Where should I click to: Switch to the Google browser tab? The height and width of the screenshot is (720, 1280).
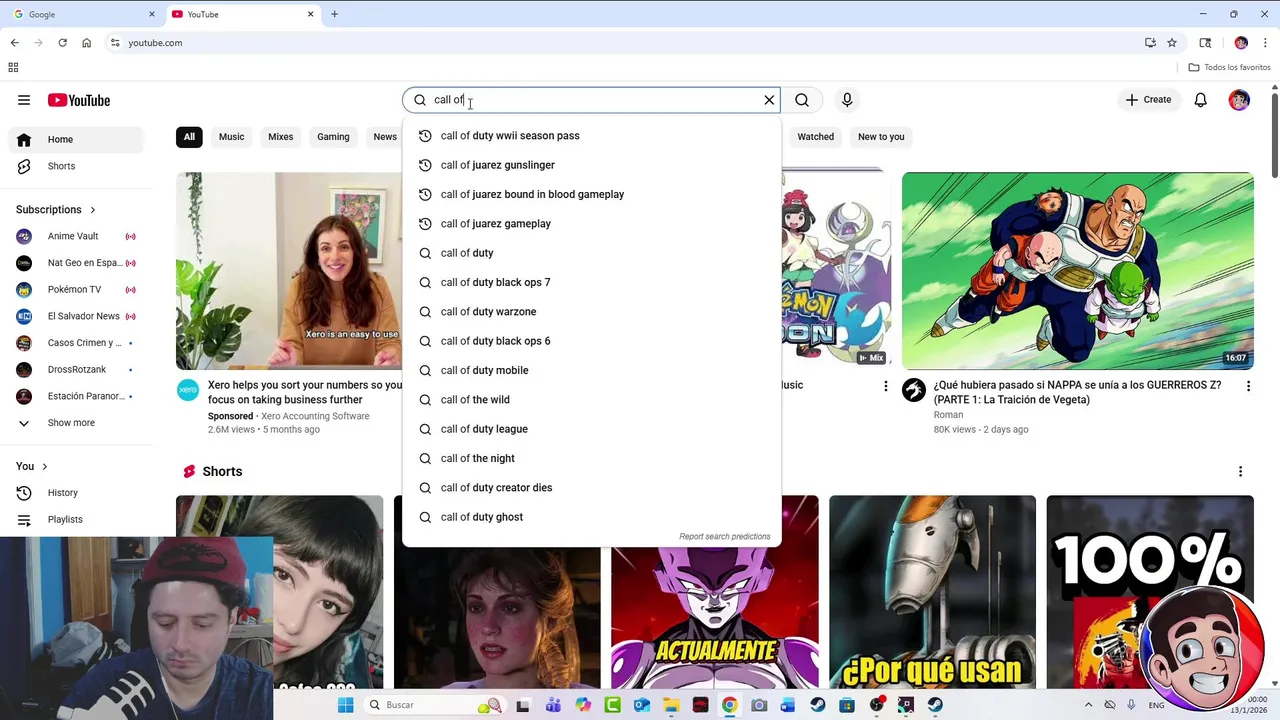(x=82, y=14)
